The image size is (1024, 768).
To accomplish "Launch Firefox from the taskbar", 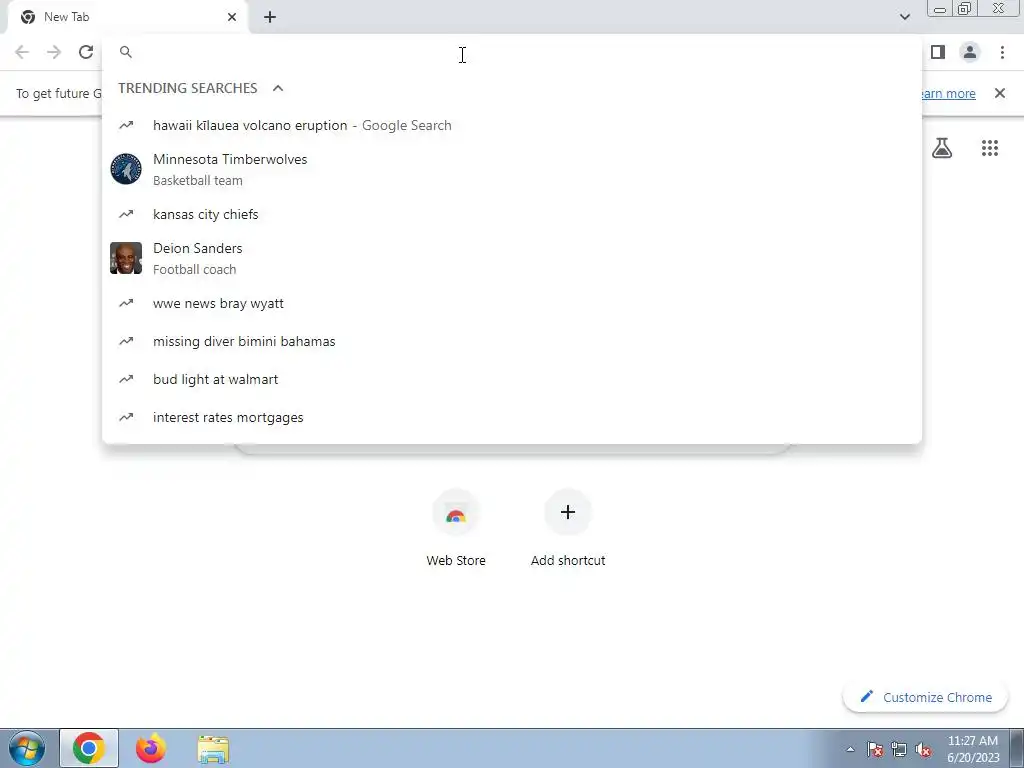I will point(151,748).
